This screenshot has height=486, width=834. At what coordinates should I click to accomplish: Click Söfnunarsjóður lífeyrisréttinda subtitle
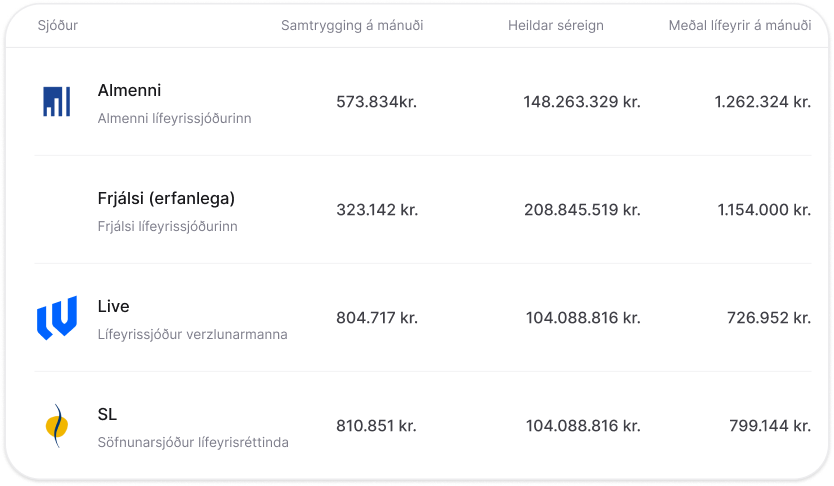pos(193,442)
